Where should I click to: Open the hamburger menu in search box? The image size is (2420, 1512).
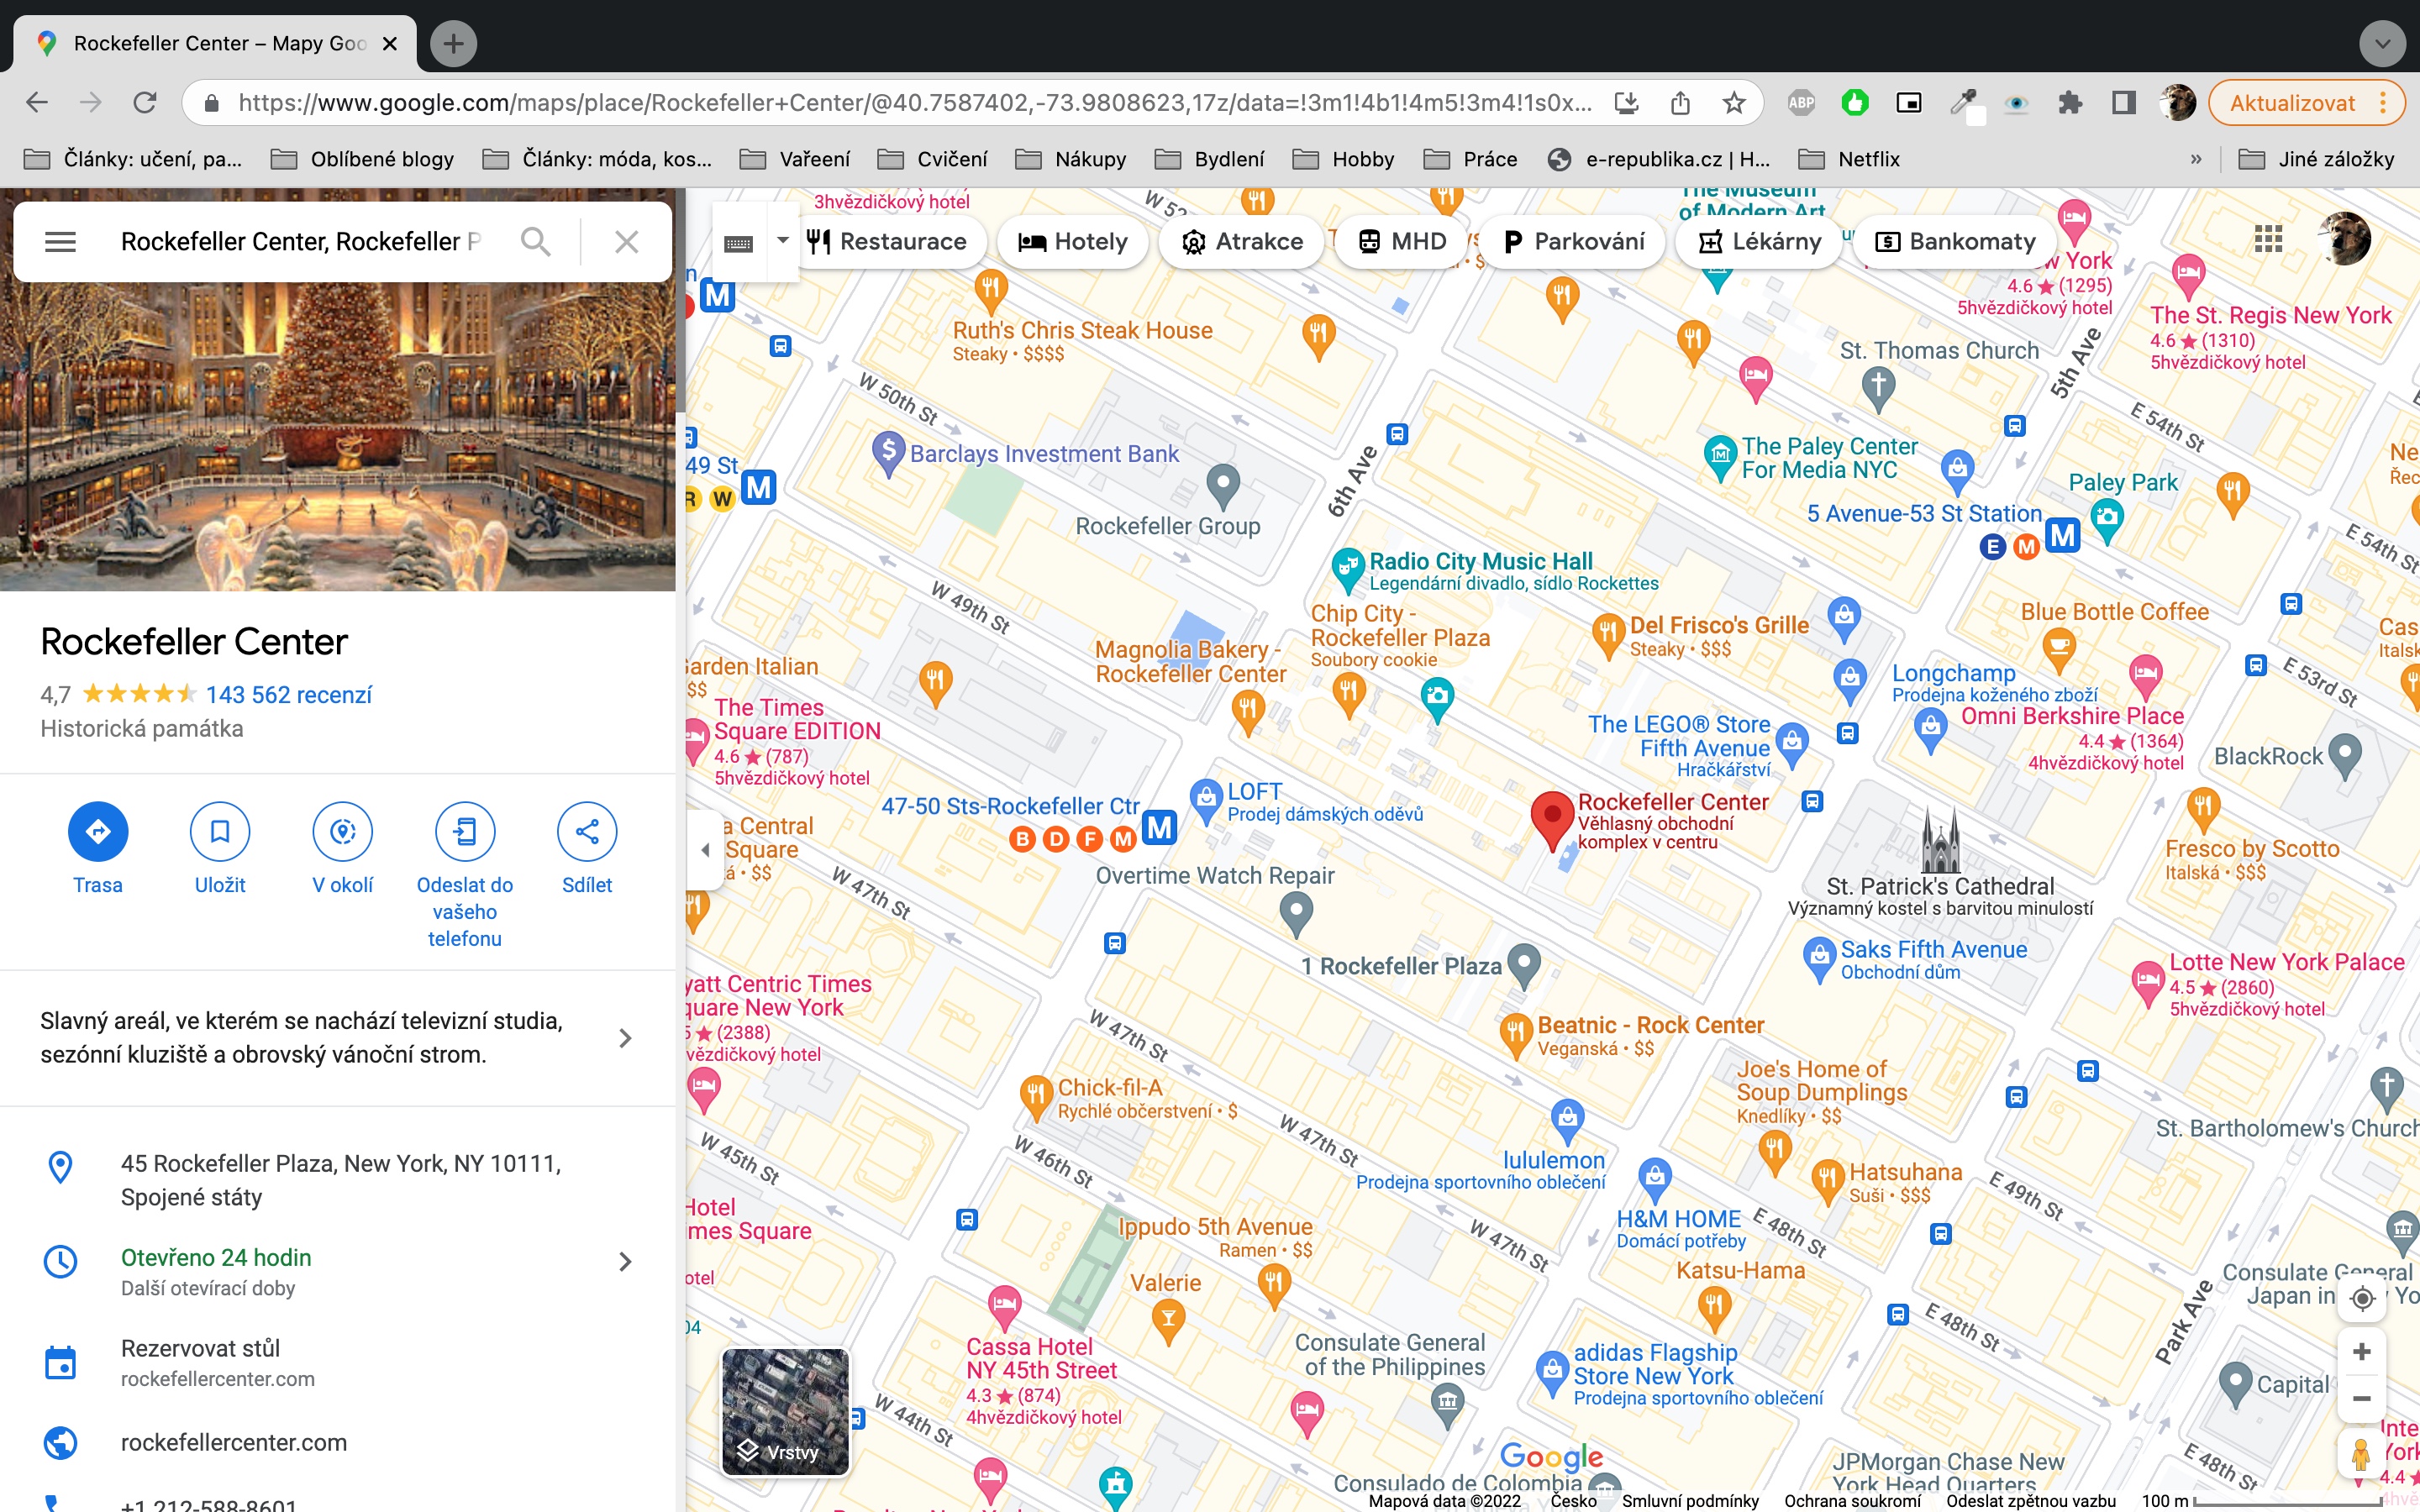60,241
